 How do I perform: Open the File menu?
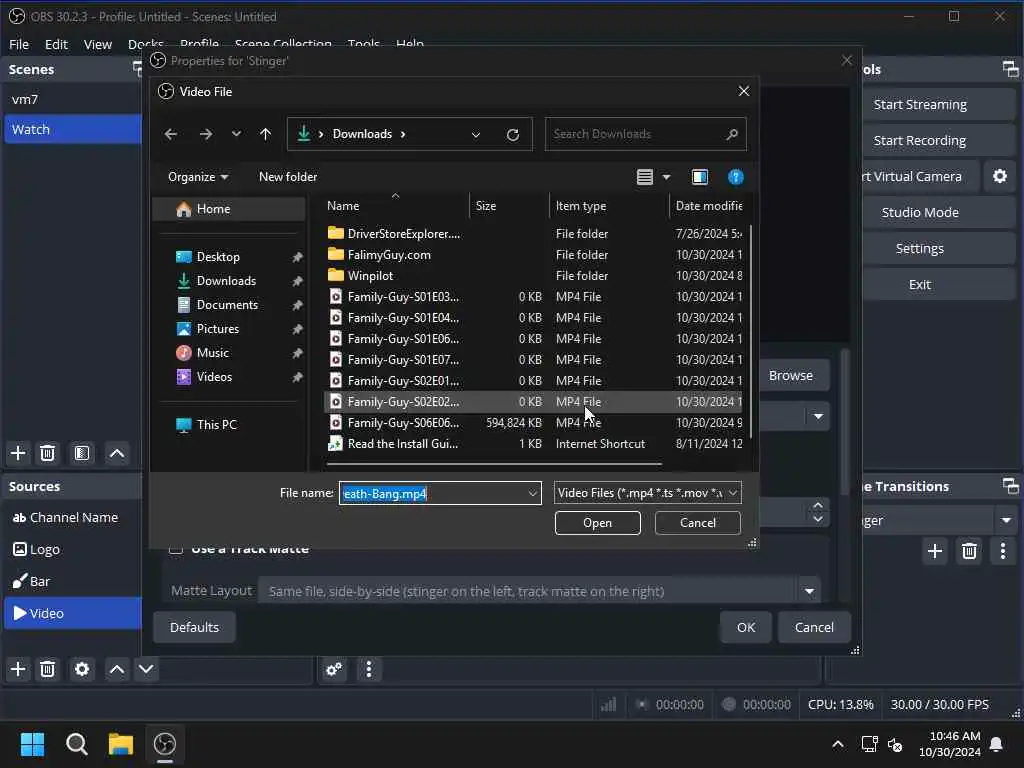coord(19,44)
